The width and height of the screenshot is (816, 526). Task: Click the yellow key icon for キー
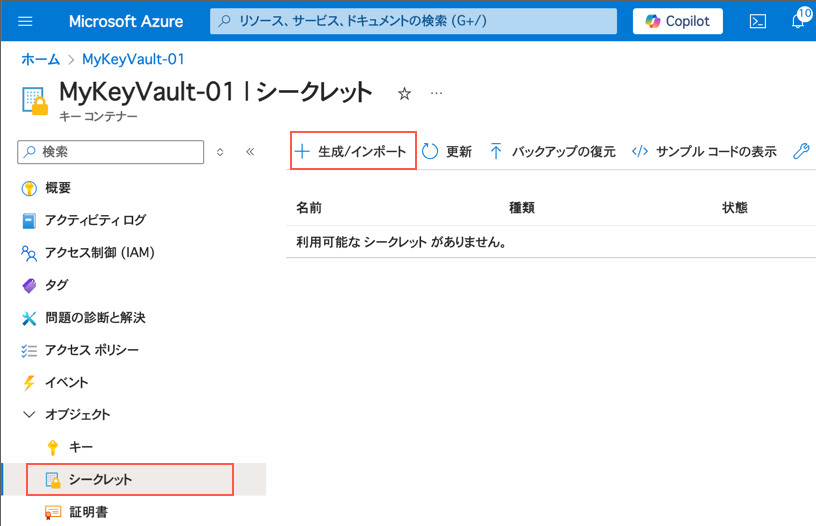[x=53, y=447]
